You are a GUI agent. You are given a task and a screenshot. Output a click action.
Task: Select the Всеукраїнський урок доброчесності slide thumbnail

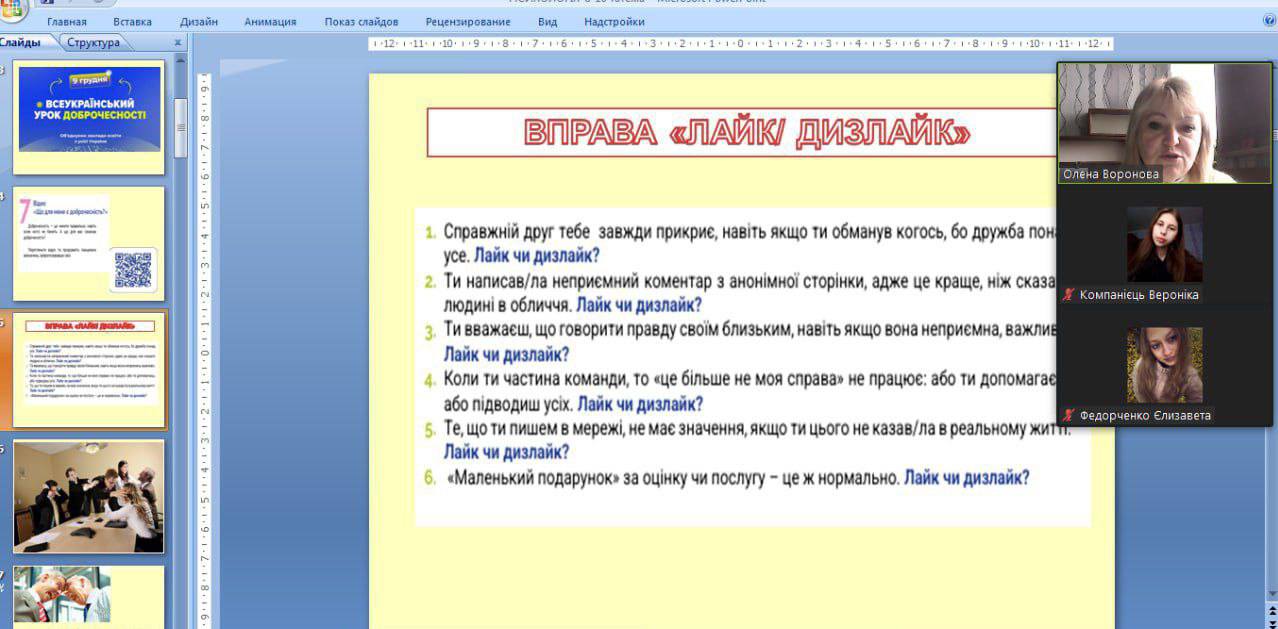click(x=89, y=115)
